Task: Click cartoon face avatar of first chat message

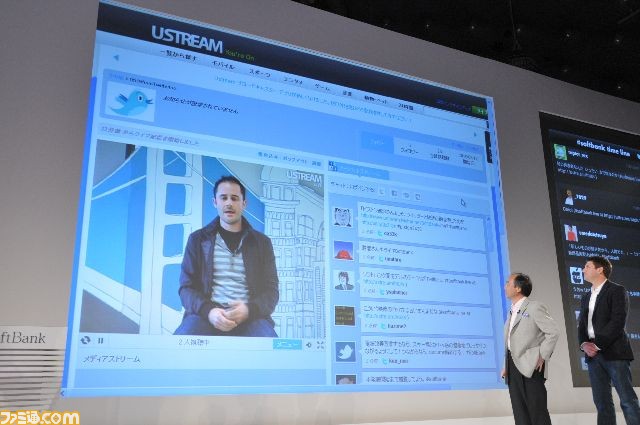Action: coord(343,217)
